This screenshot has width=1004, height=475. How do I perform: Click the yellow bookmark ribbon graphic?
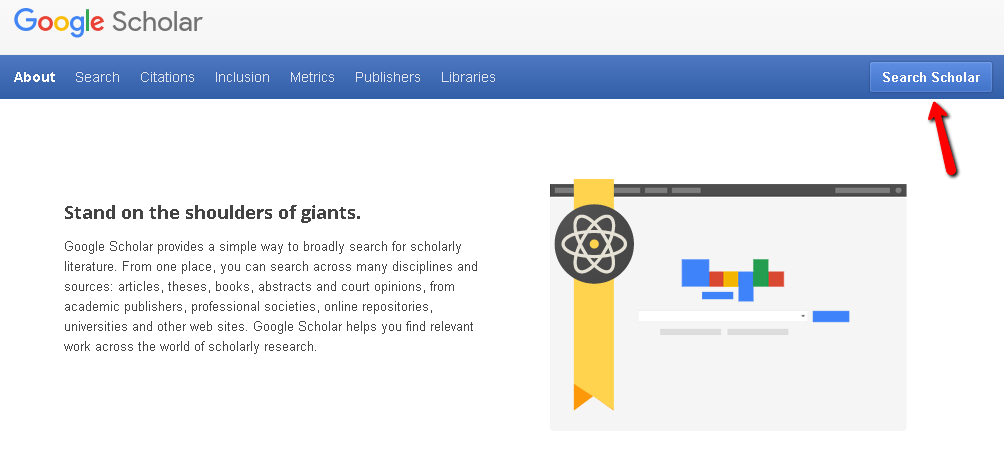coord(593,340)
